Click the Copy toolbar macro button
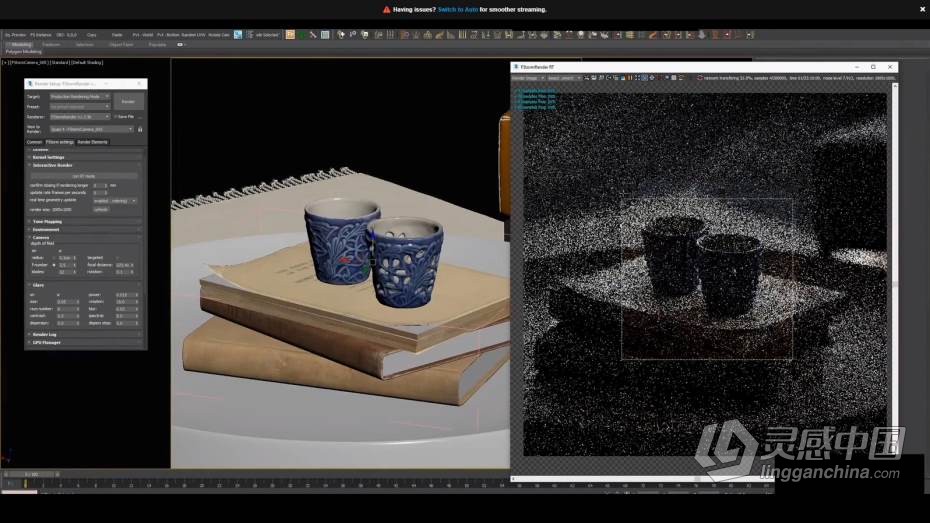The height and width of the screenshot is (523, 930). pyautogui.click(x=91, y=35)
